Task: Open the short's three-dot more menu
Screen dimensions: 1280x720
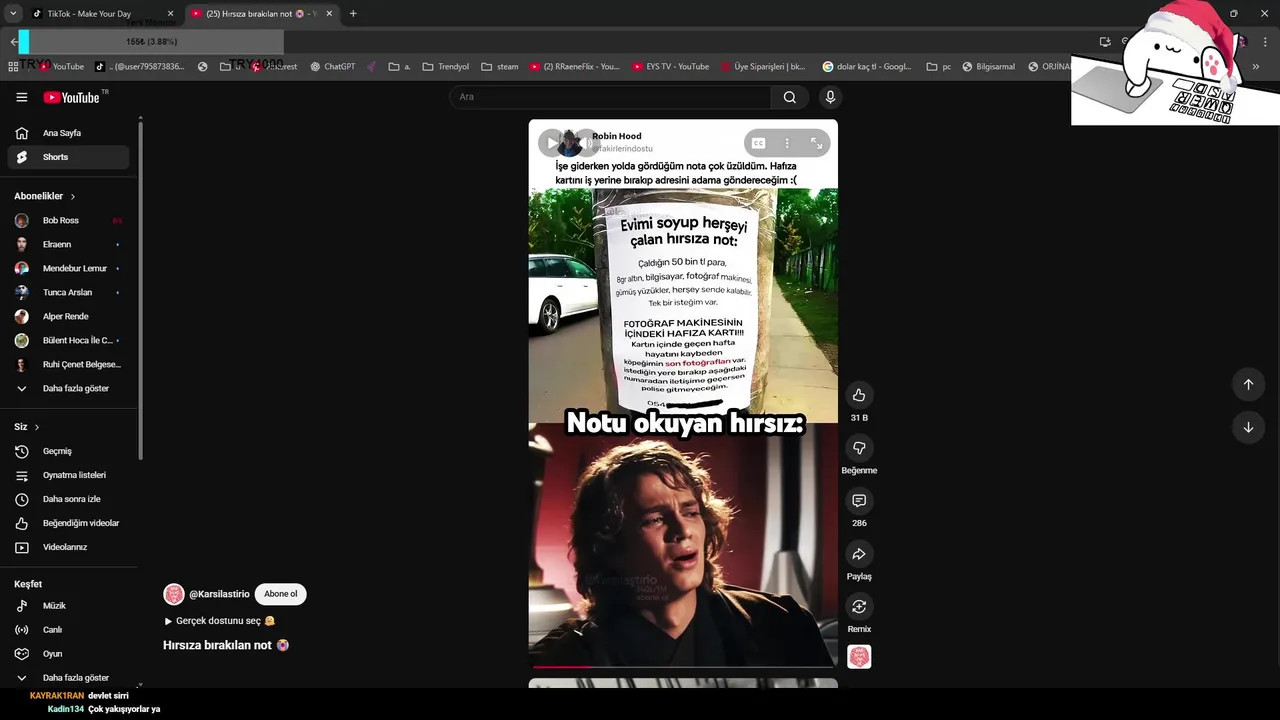Action: [x=787, y=143]
